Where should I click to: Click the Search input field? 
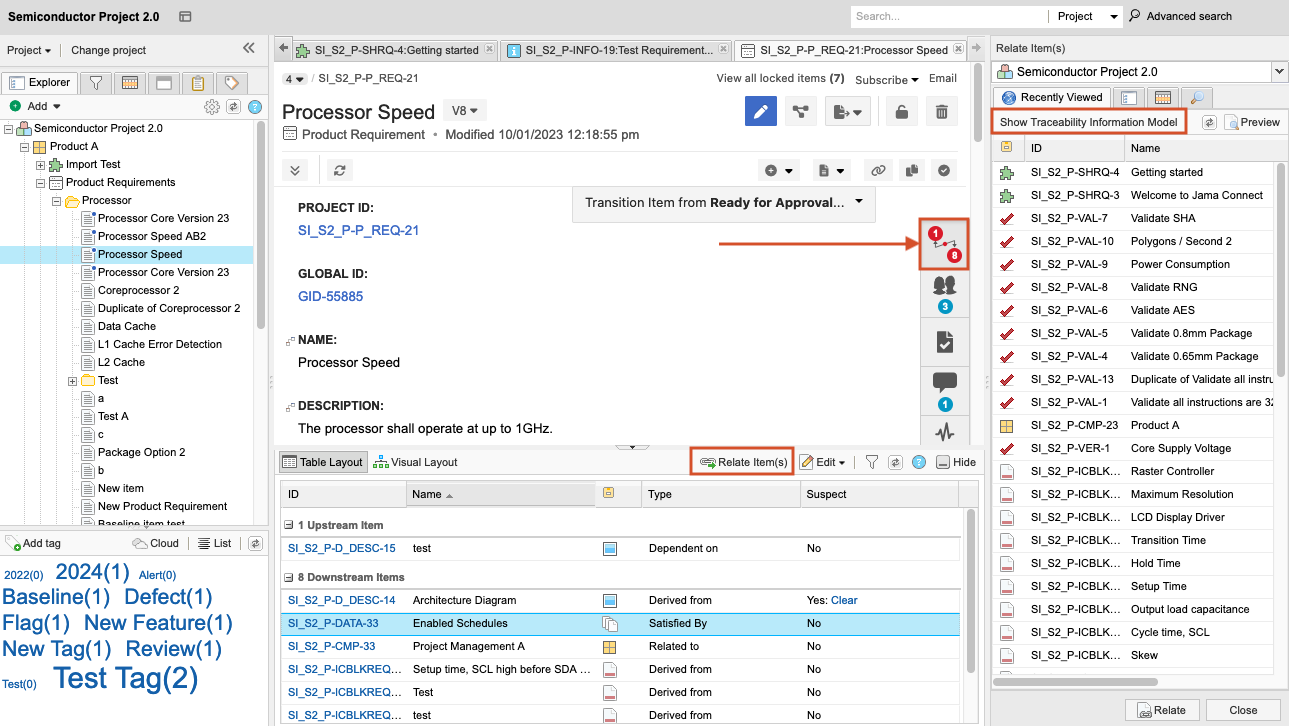tap(946, 16)
